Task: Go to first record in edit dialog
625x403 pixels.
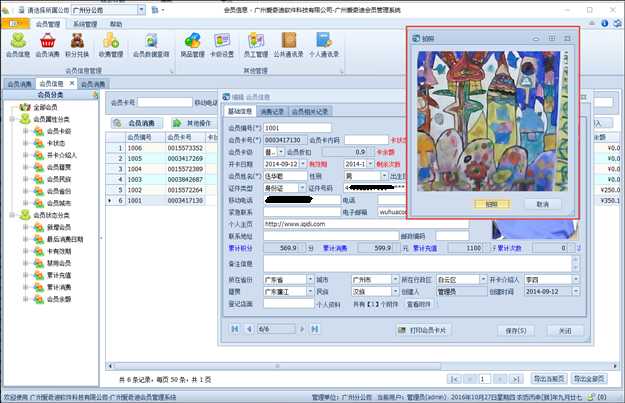Action: tap(235, 329)
